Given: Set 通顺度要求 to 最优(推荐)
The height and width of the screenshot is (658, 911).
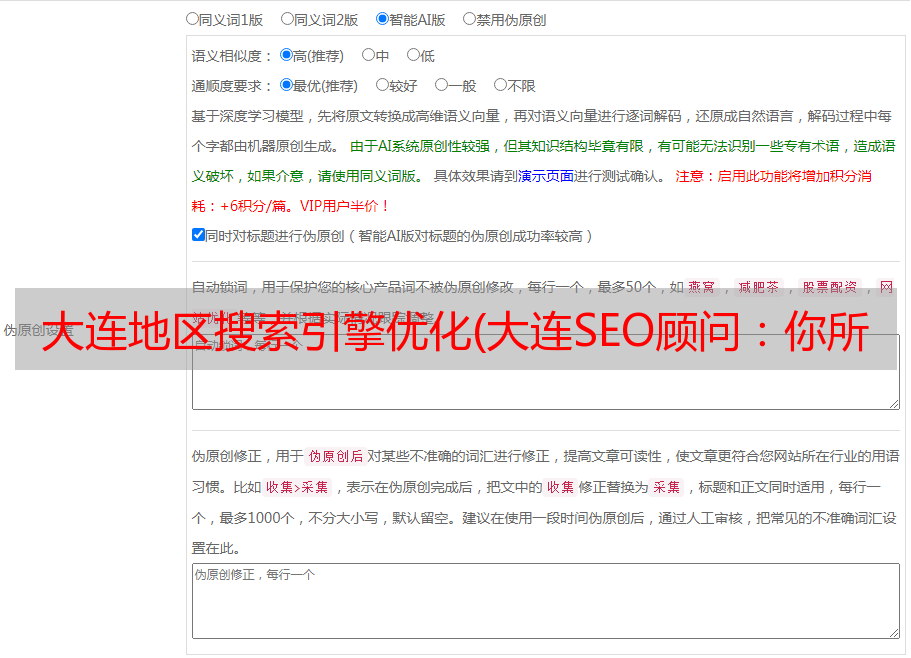Looking at the screenshot, I should (x=286, y=85).
